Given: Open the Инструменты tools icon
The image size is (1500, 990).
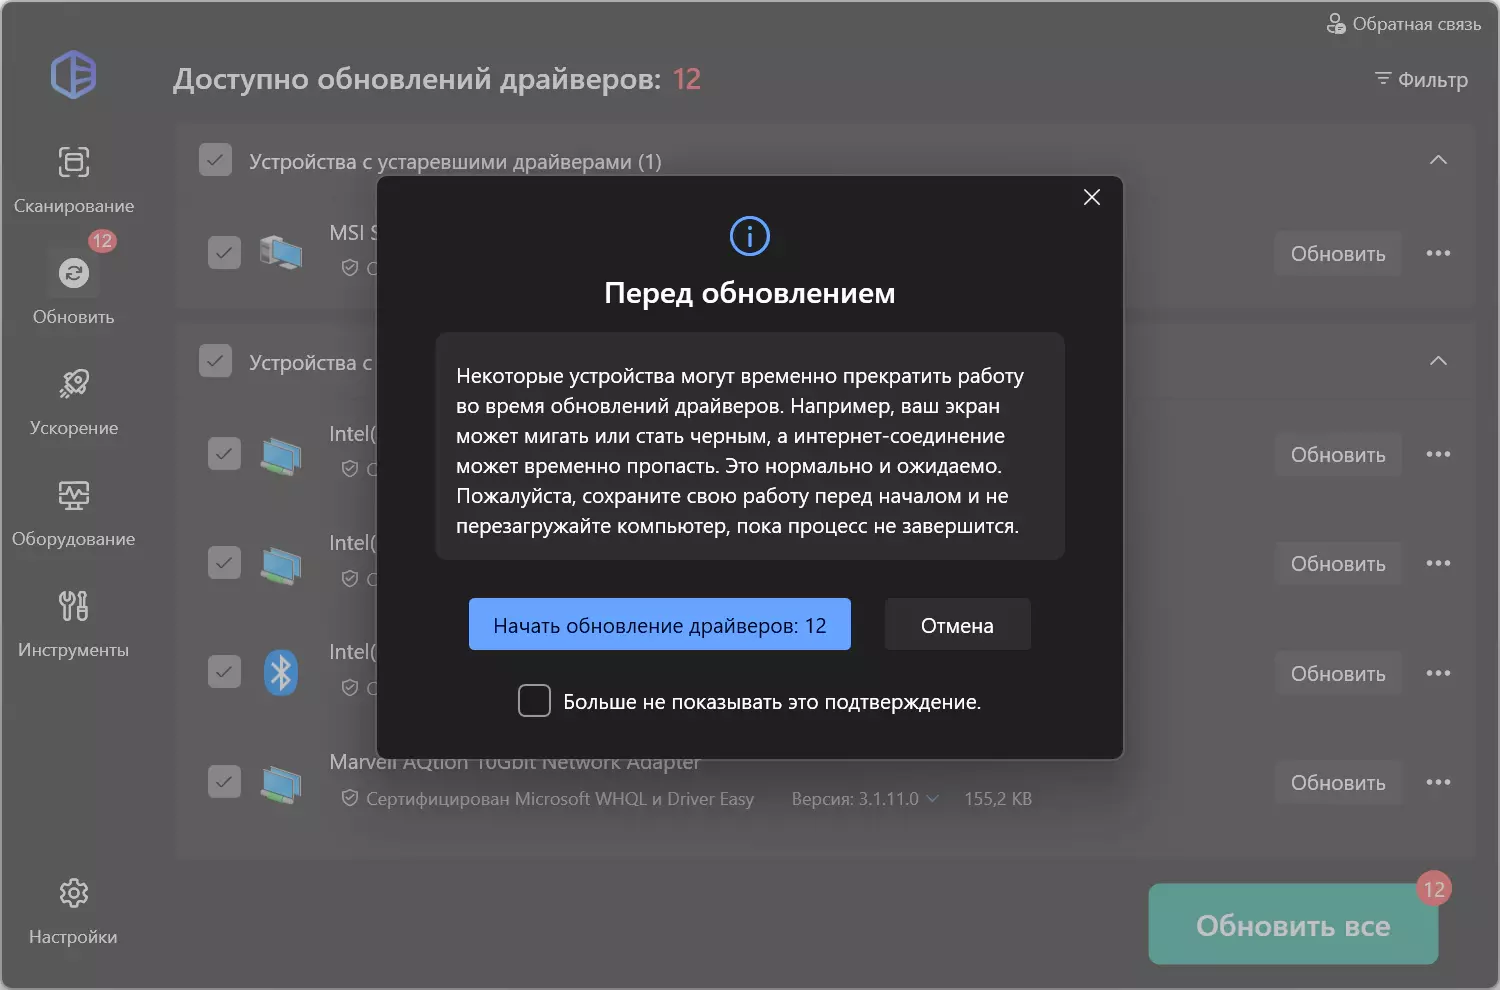Looking at the screenshot, I should pos(73,606).
